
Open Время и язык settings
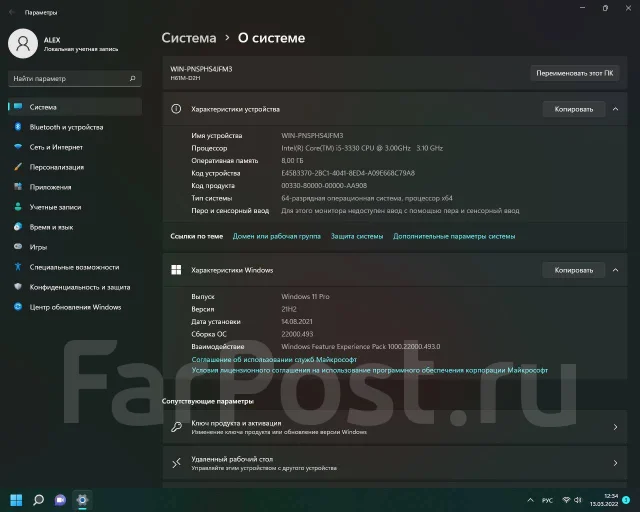pyautogui.click(x=75, y=227)
